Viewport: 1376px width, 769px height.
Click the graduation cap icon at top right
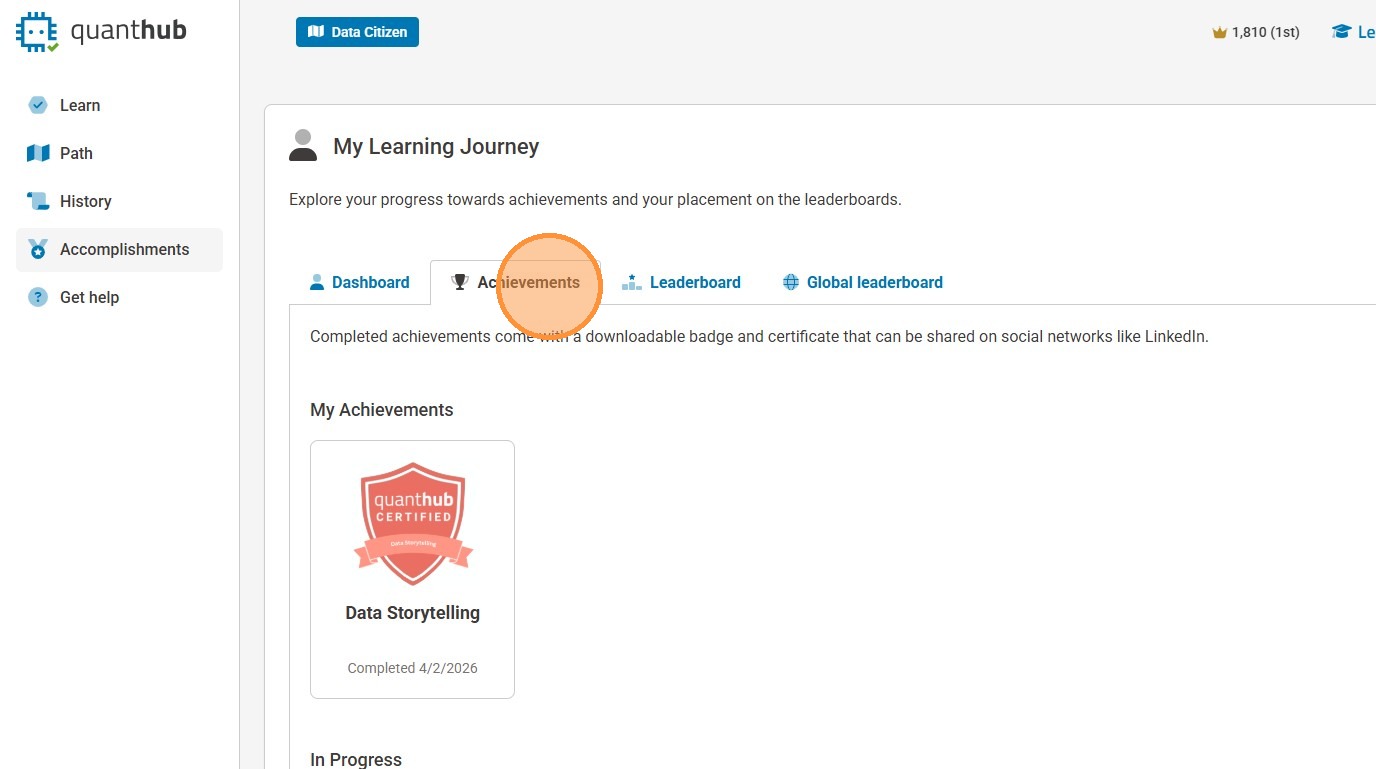point(1341,32)
